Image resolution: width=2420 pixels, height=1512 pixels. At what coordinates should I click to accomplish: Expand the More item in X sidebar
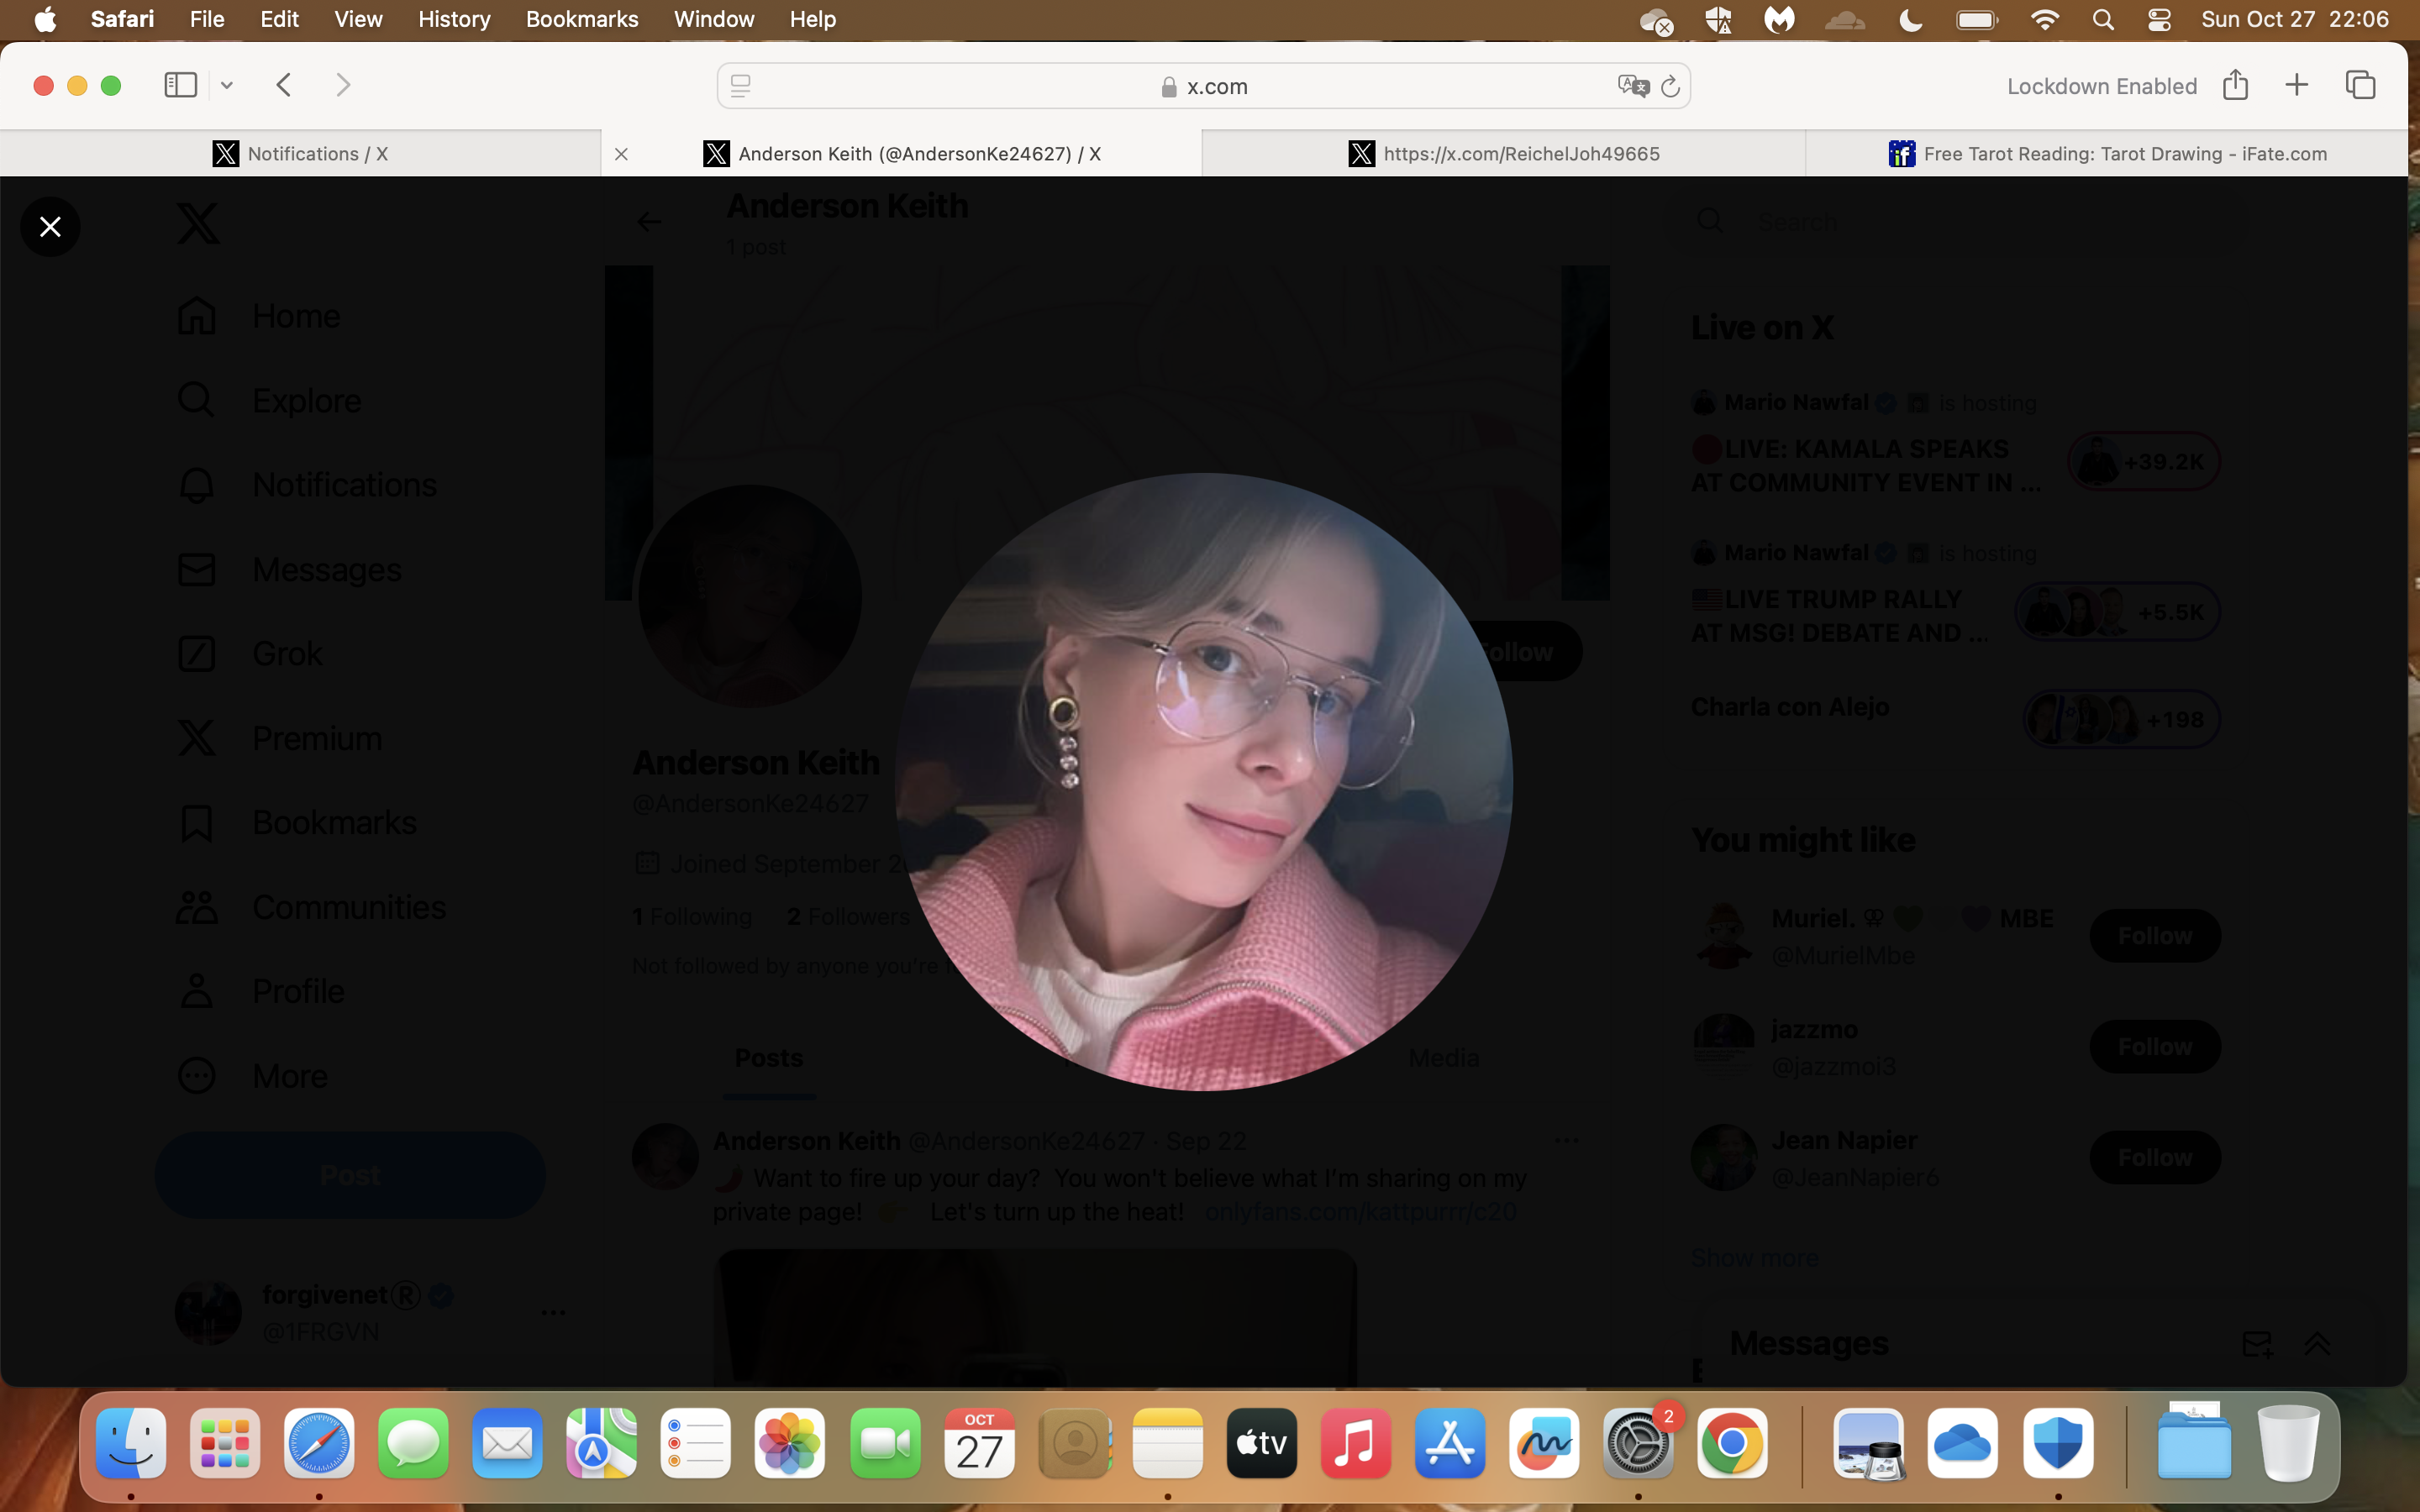pos(252,1076)
